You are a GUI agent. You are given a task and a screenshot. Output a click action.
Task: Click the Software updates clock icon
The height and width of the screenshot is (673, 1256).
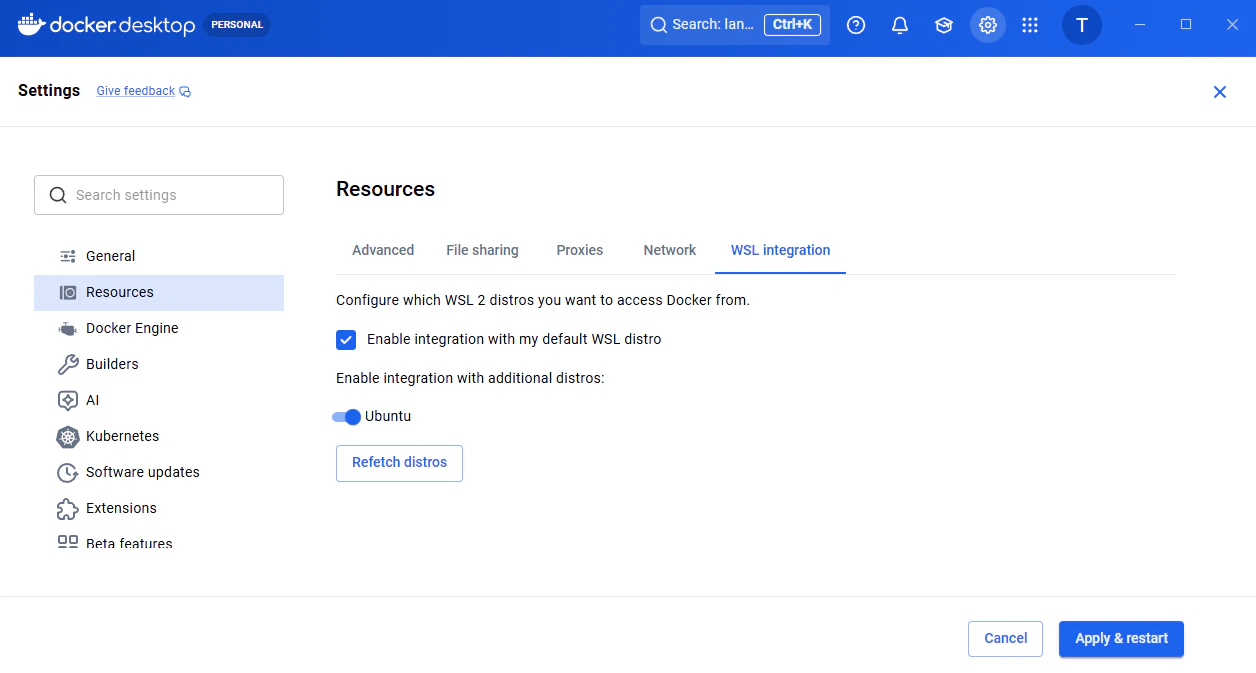point(68,472)
